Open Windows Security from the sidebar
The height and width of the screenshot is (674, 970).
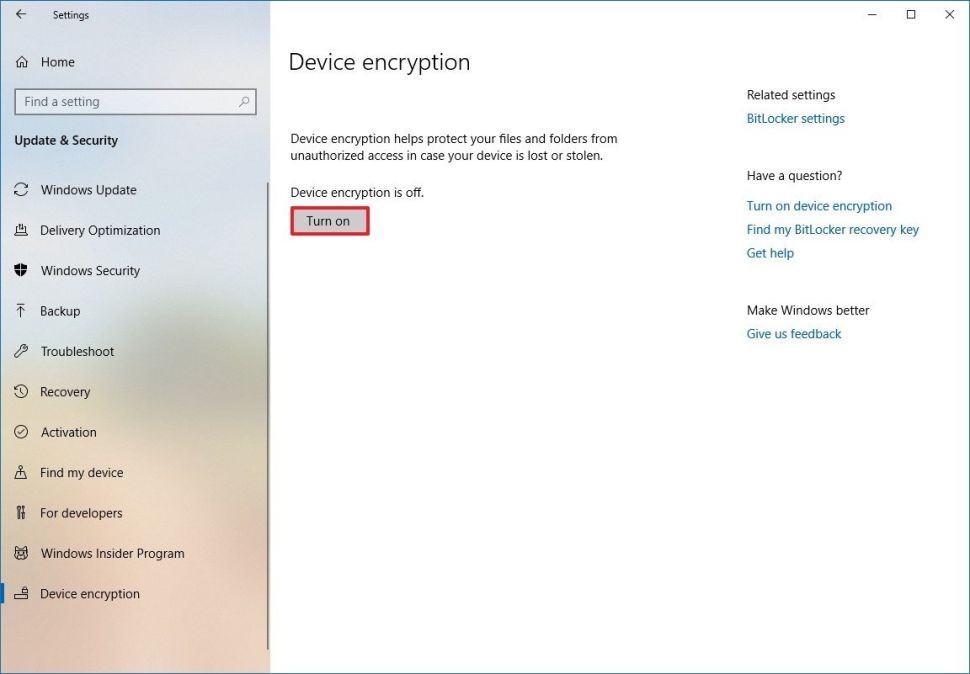[22, 270]
